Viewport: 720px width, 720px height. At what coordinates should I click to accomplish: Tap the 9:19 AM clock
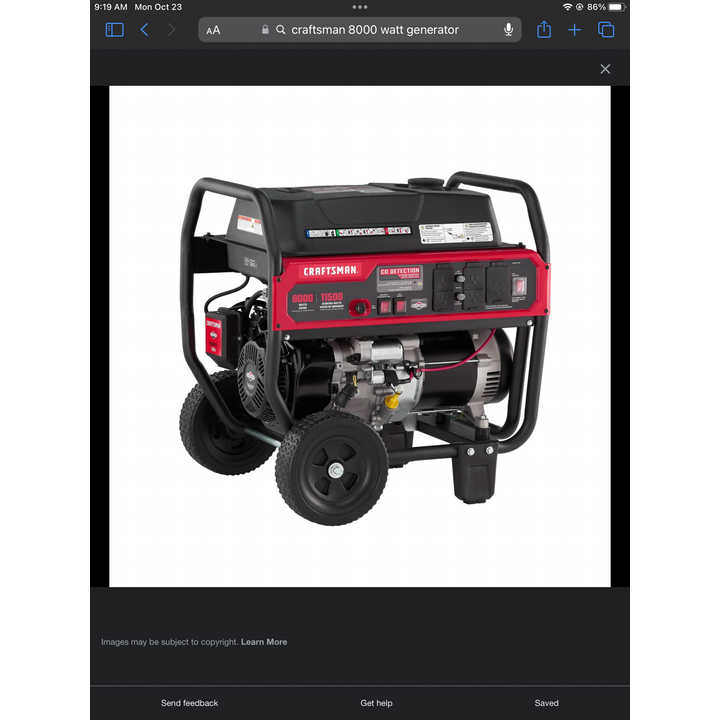tap(111, 7)
